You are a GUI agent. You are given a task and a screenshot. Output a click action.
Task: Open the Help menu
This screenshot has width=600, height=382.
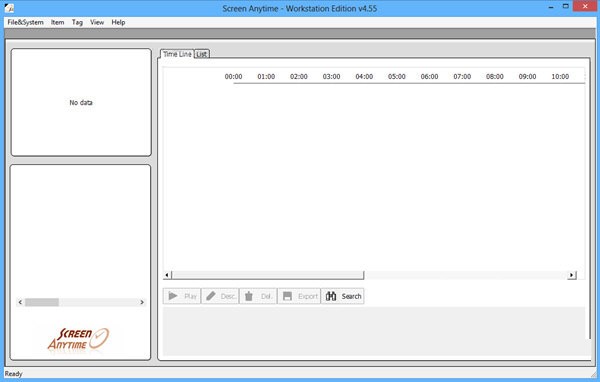118,22
